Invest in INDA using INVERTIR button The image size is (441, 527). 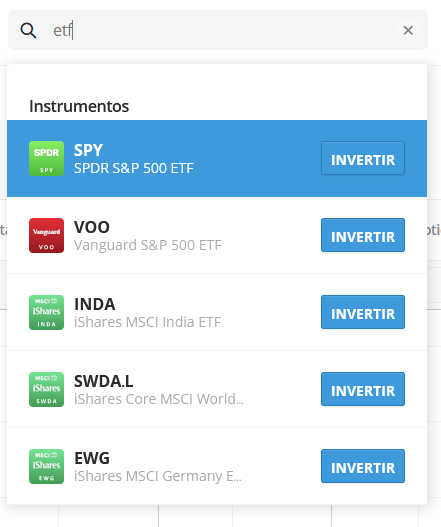pos(363,312)
